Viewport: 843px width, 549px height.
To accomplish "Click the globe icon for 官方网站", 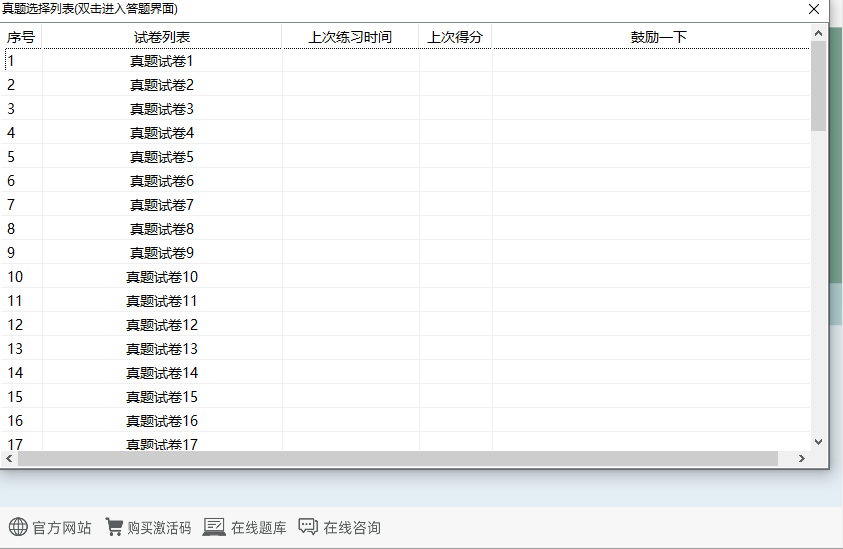I will click(x=18, y=527).
